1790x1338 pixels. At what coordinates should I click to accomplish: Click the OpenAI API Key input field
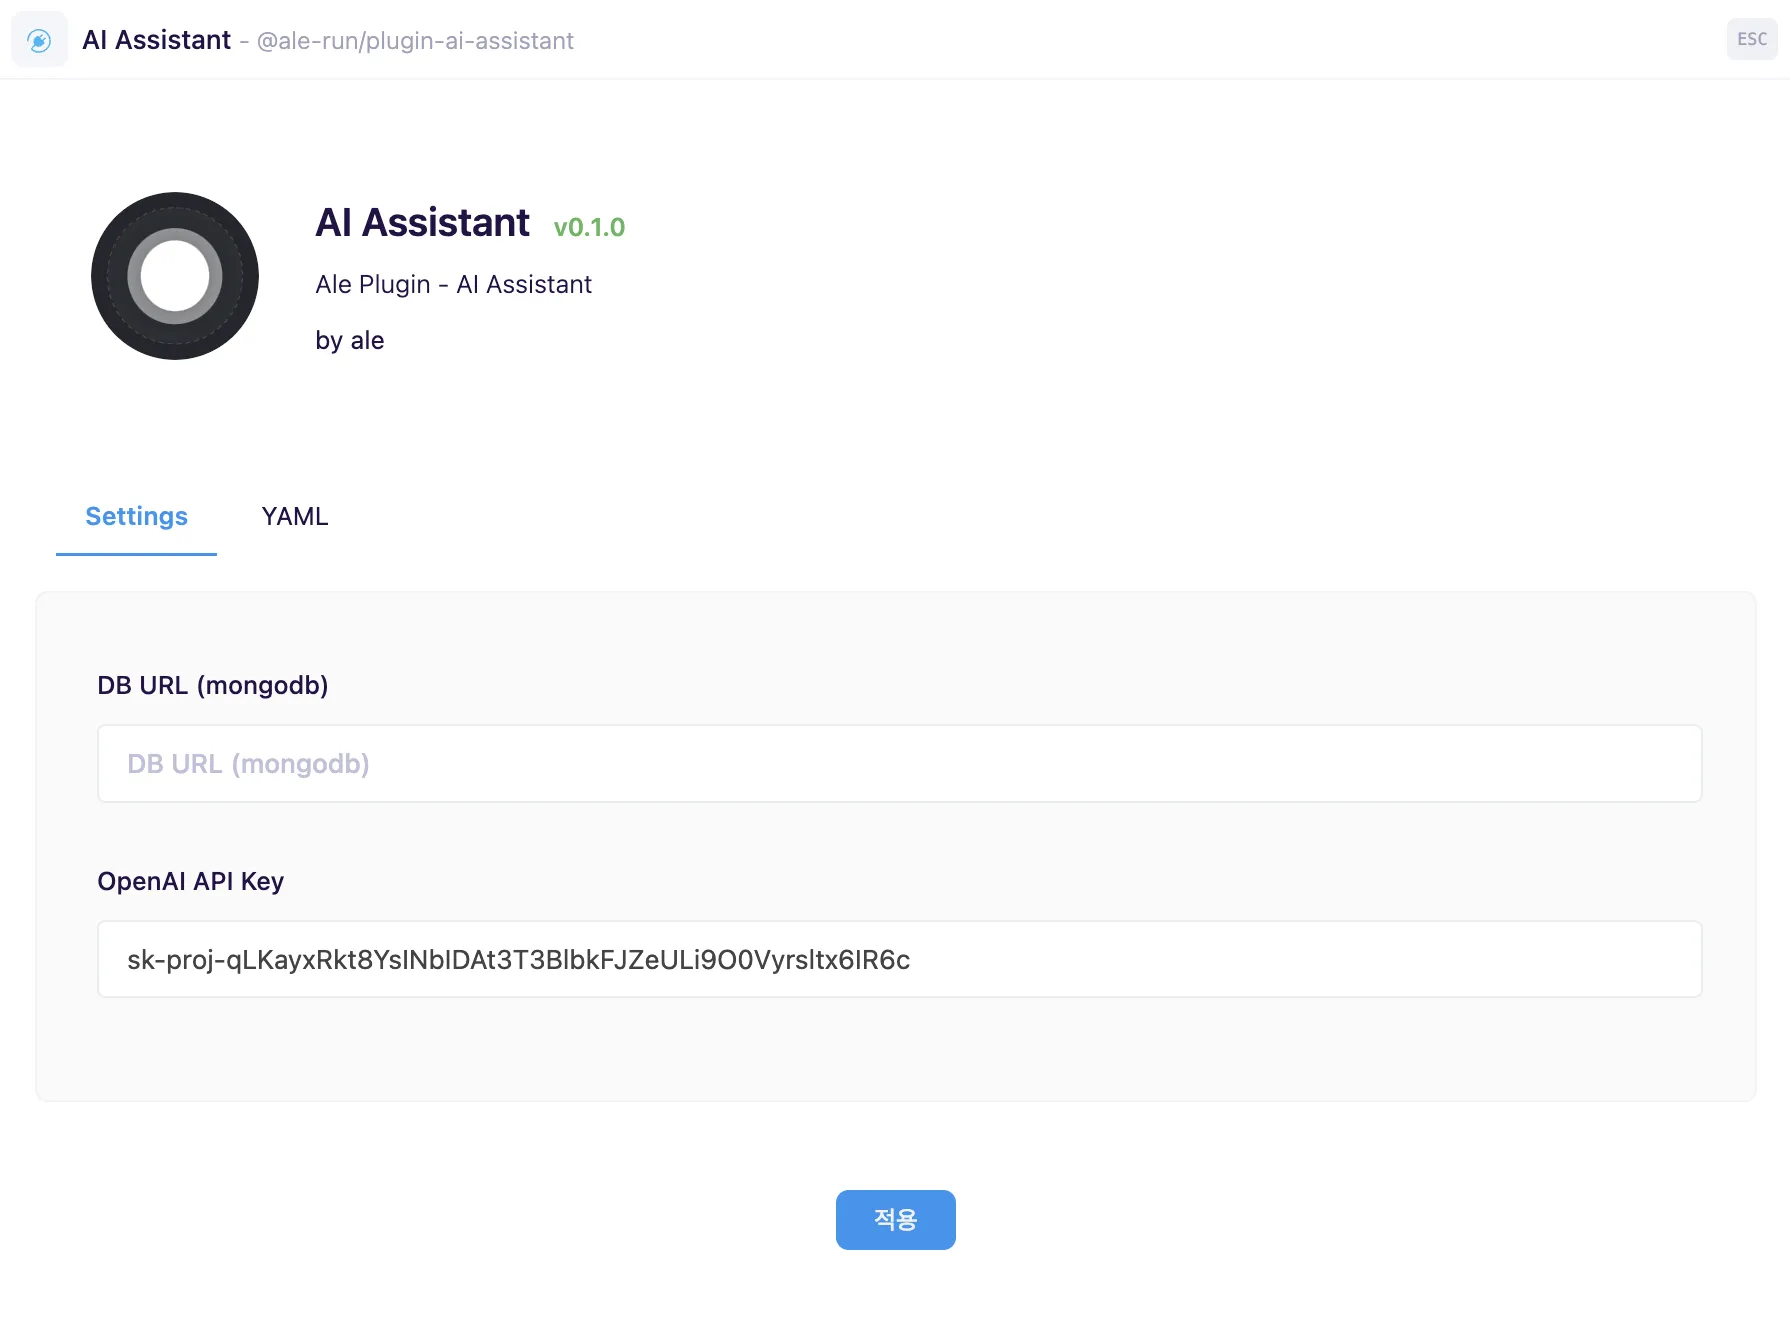pos(898,958)
